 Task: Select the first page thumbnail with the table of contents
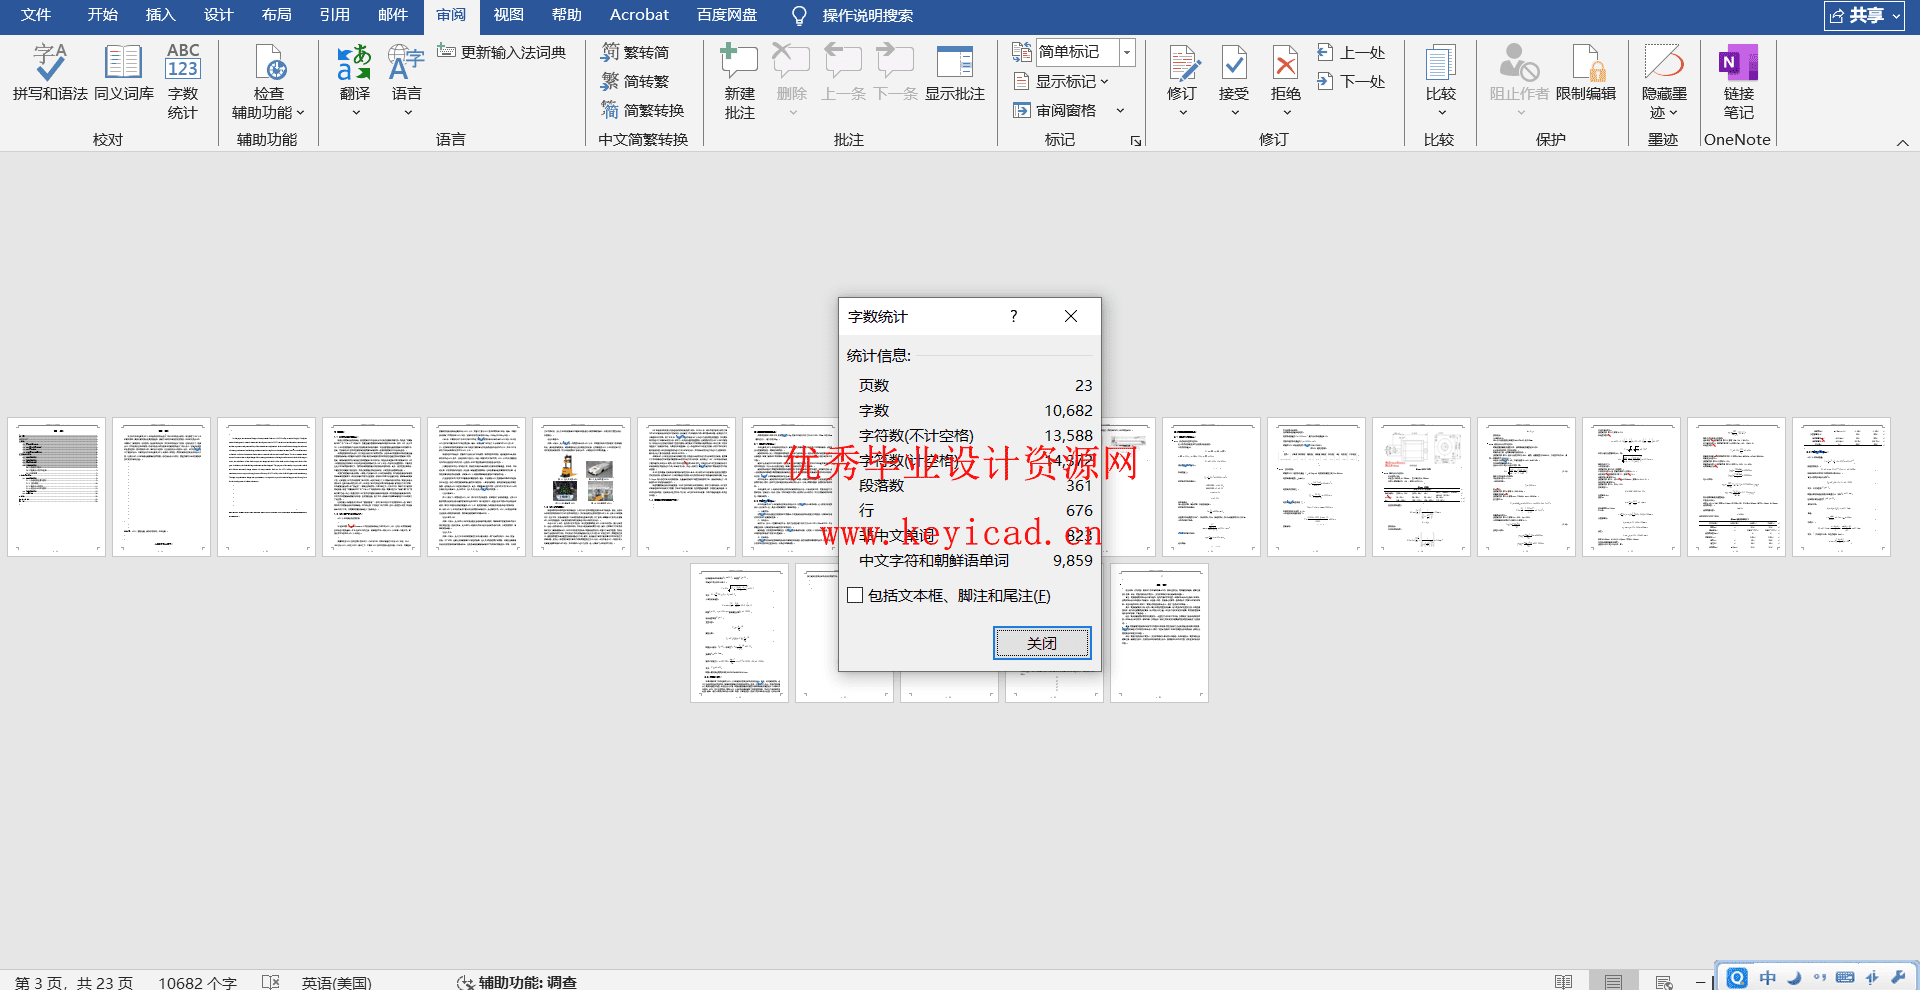[x=56, y=486]
